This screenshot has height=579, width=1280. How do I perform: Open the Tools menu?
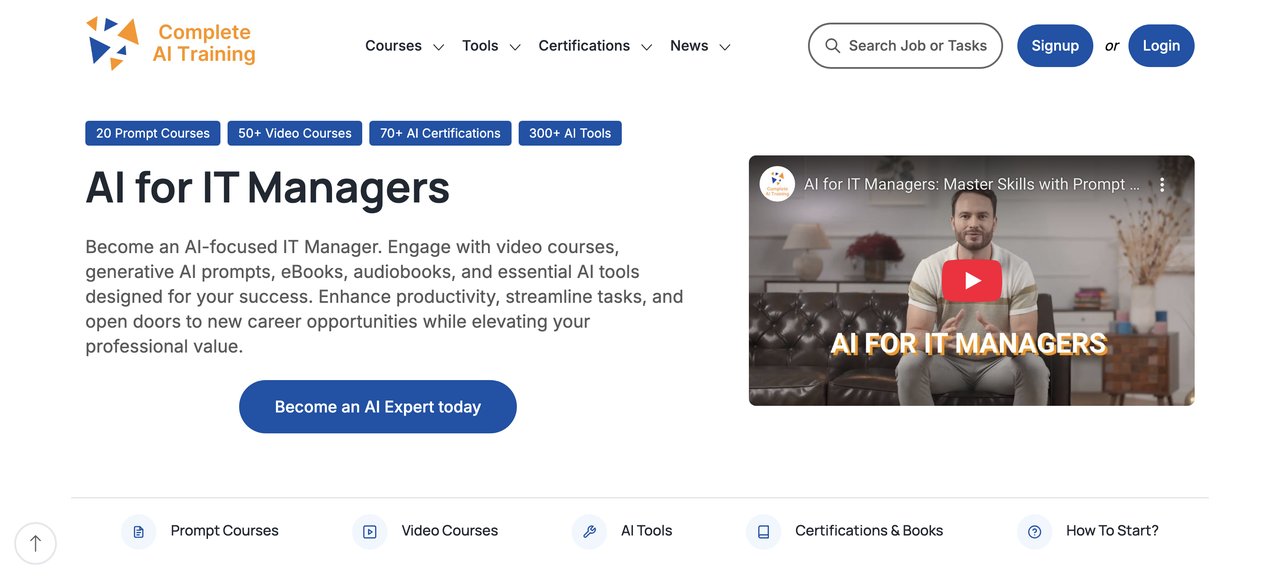[x=480, y=46]
